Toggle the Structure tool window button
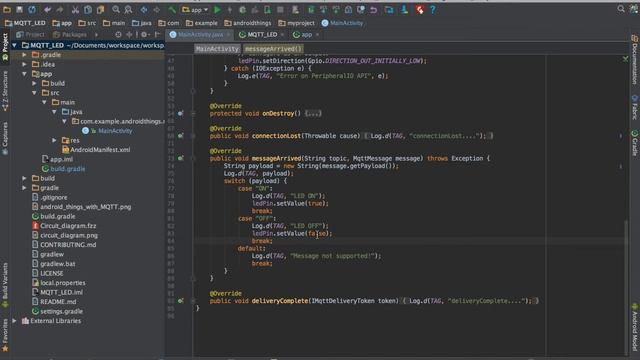The image size is (640, 360). (5, 91)
